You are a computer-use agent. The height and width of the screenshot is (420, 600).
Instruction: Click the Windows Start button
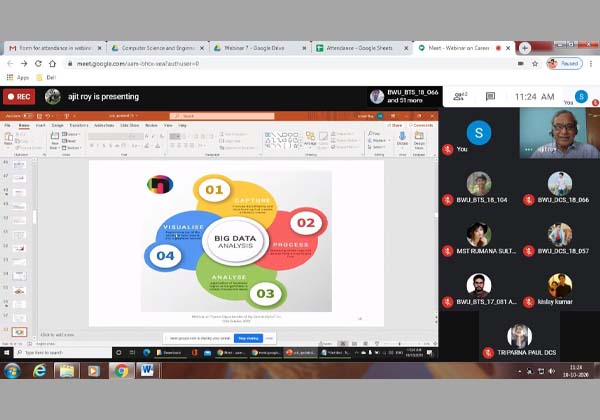pyautogui.click(x=12, y=370)
